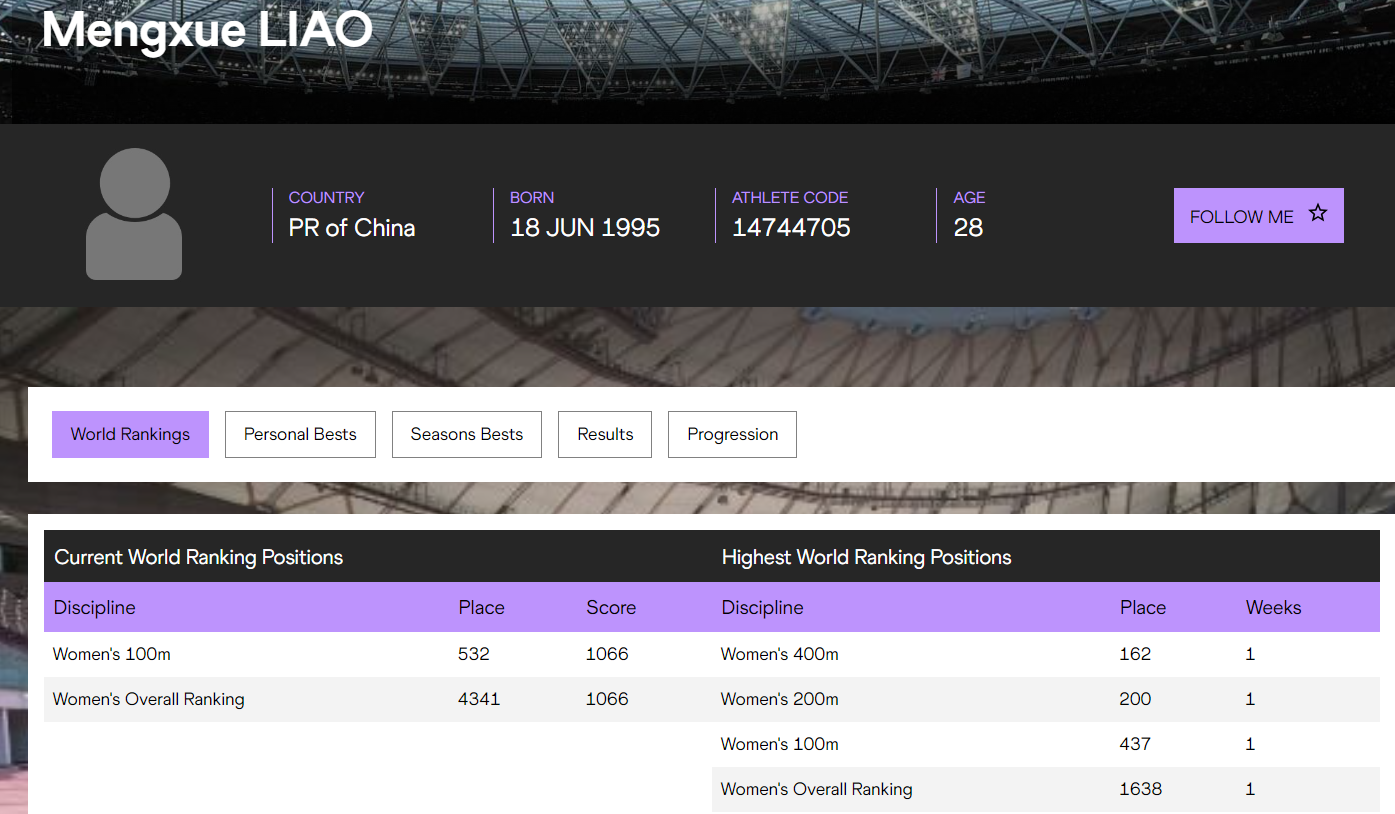Click the Weeks column header
Screen dimensions: 1395x814
click(x=1273, y=607)
